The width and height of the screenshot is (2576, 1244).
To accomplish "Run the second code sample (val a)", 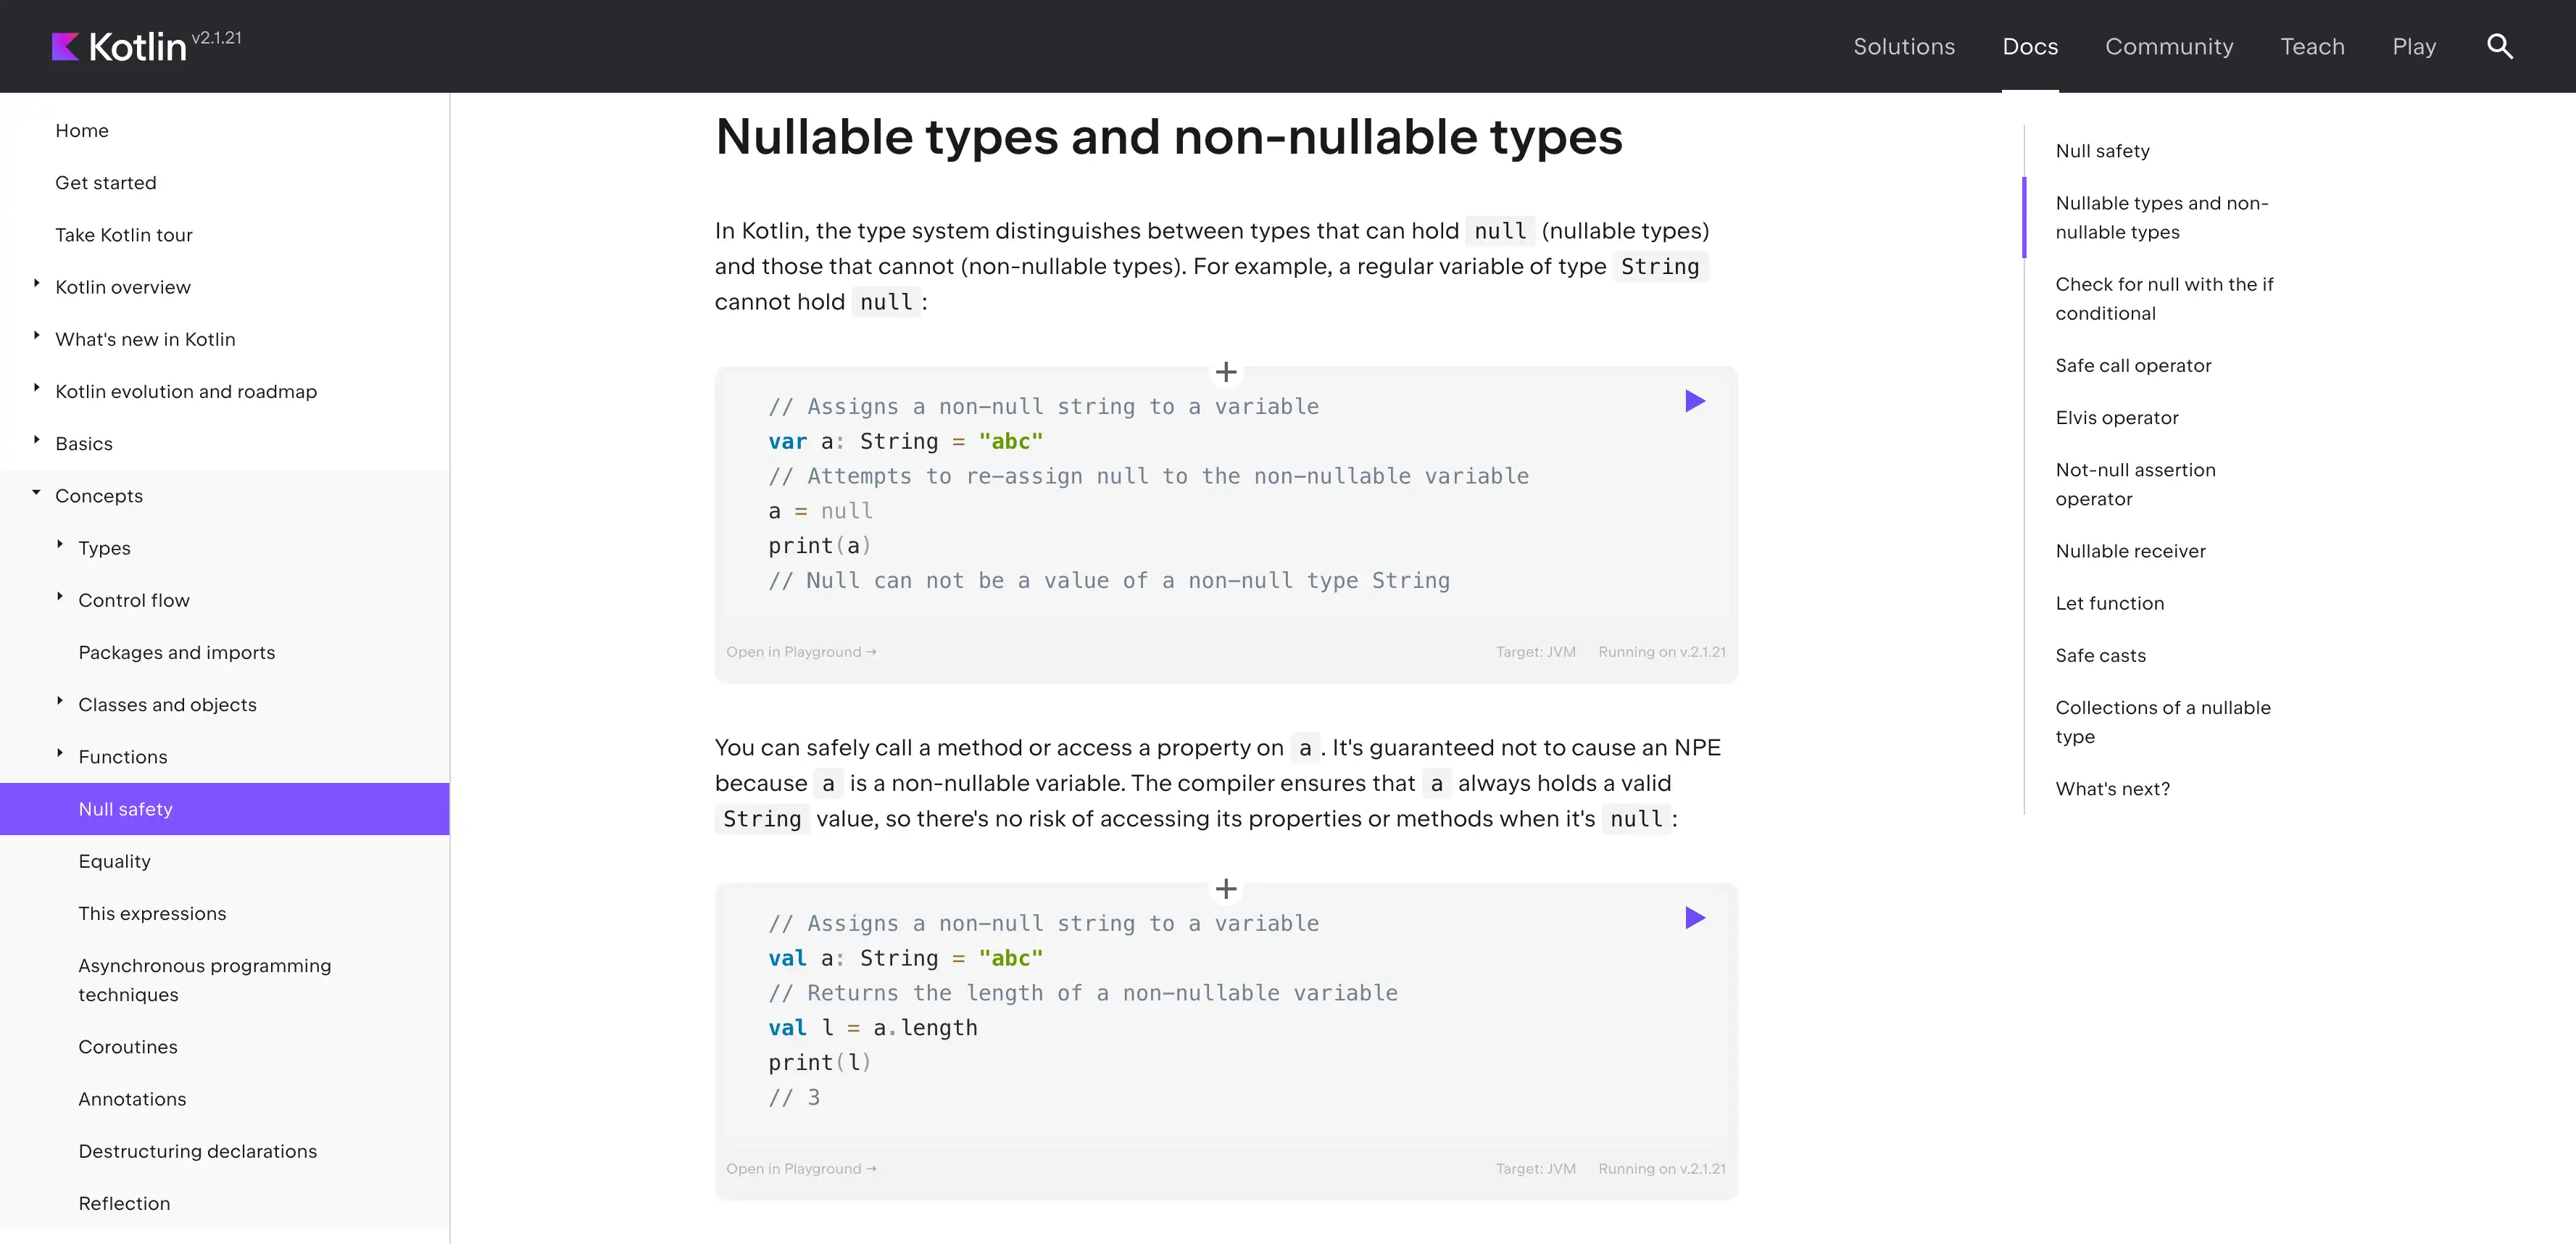I will pos(1694,918).
